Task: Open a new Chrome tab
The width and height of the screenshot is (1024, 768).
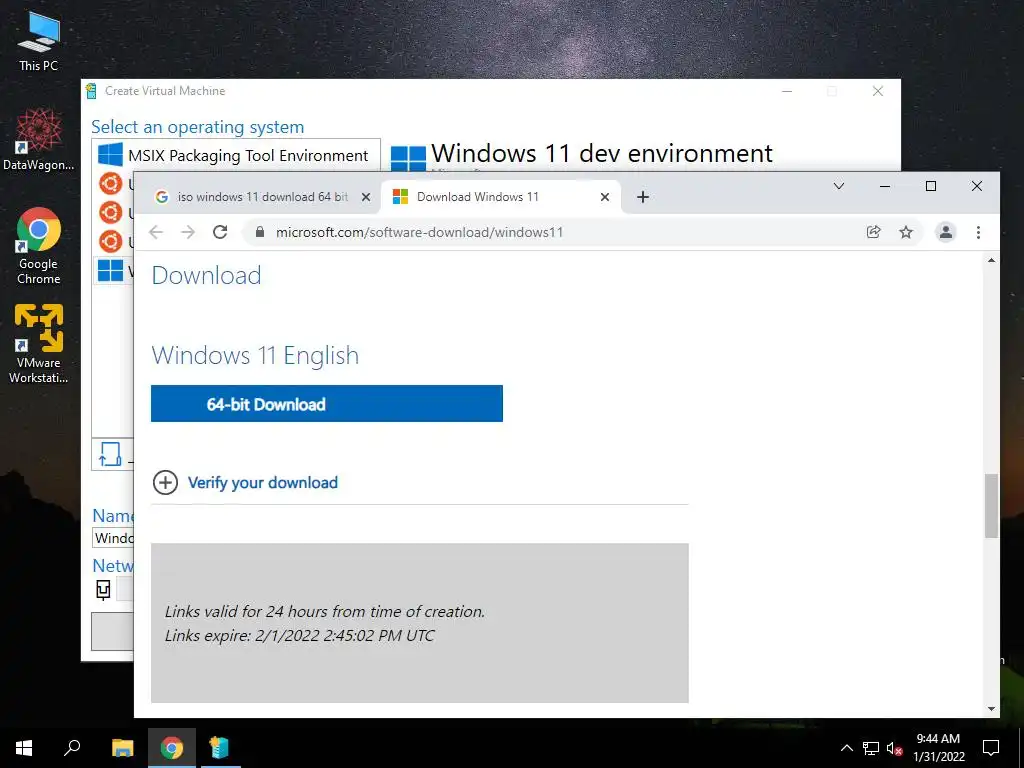Action: [x=643, y=197]
